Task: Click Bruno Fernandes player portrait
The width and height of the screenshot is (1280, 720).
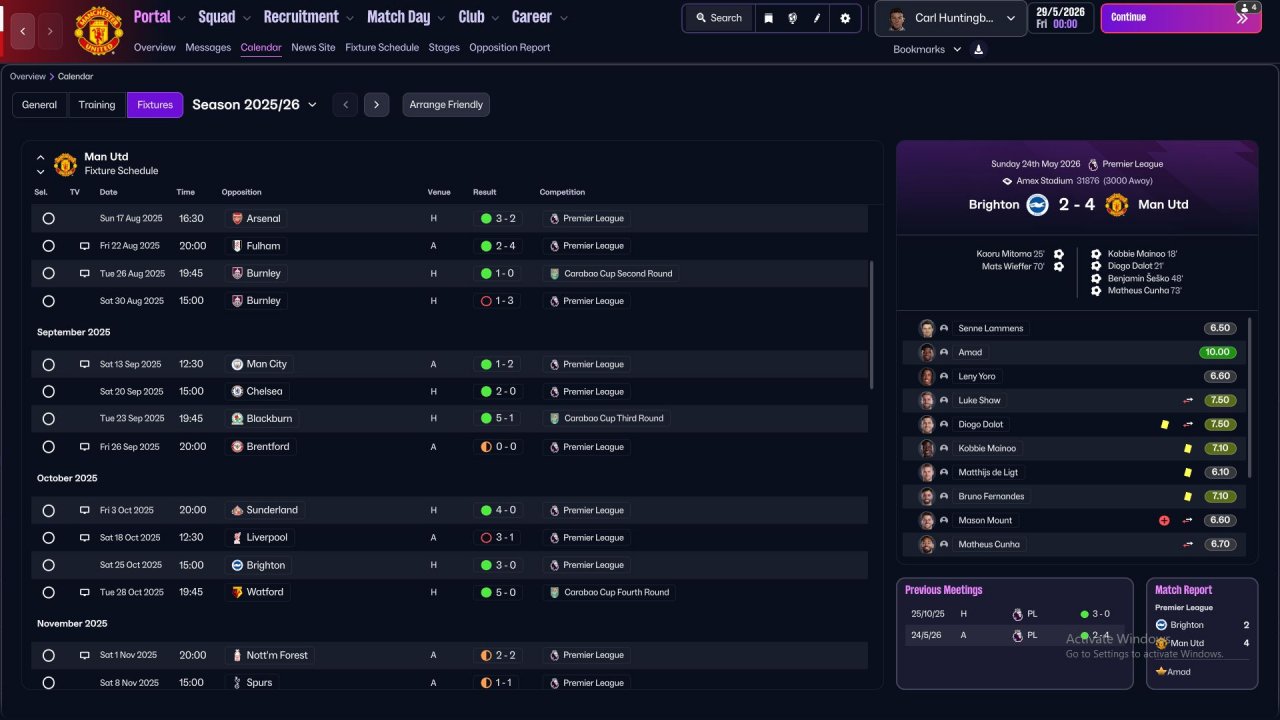Action: pos(927,496)
